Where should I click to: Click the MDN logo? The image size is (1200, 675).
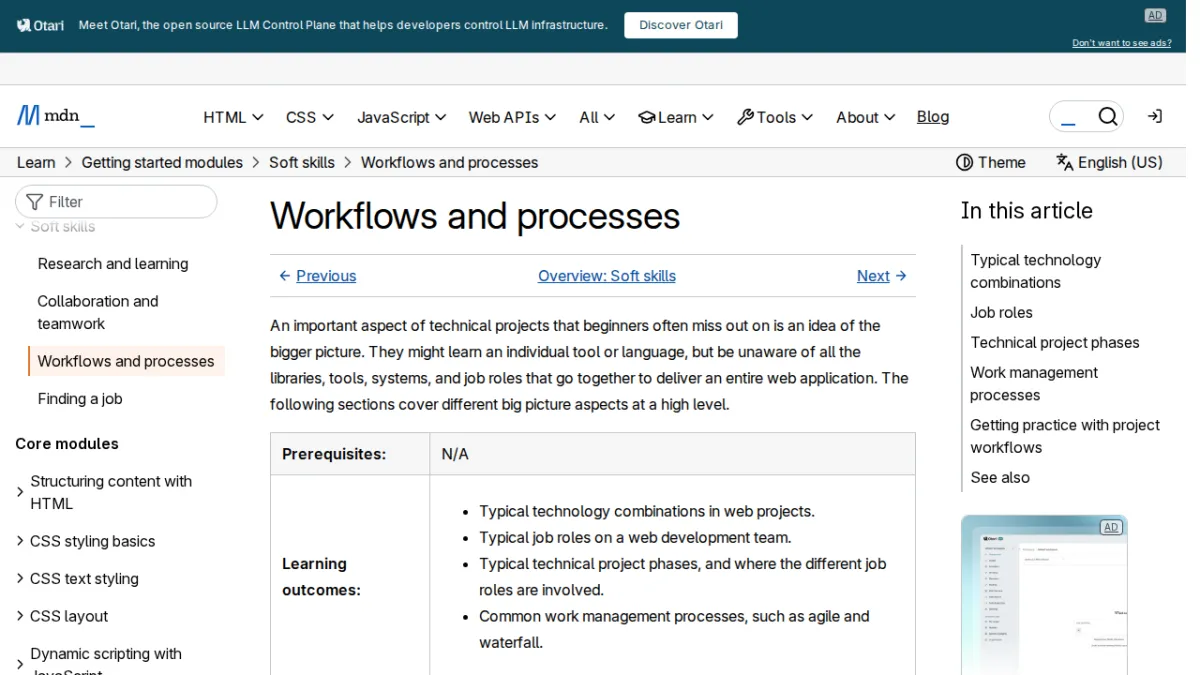[x=56, y=116]
